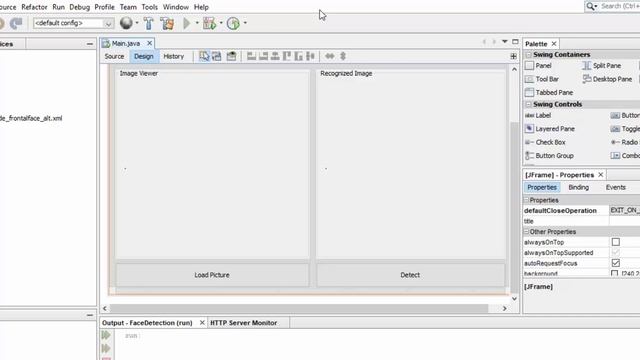
Task: Open the editor documents list dropdown arrow
Action: pos(504,42)
